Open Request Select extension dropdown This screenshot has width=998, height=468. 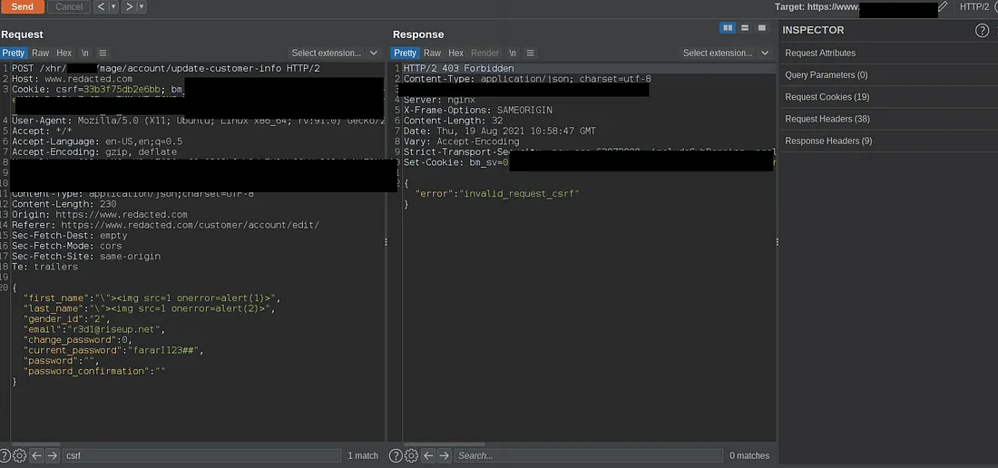[334, 53]
